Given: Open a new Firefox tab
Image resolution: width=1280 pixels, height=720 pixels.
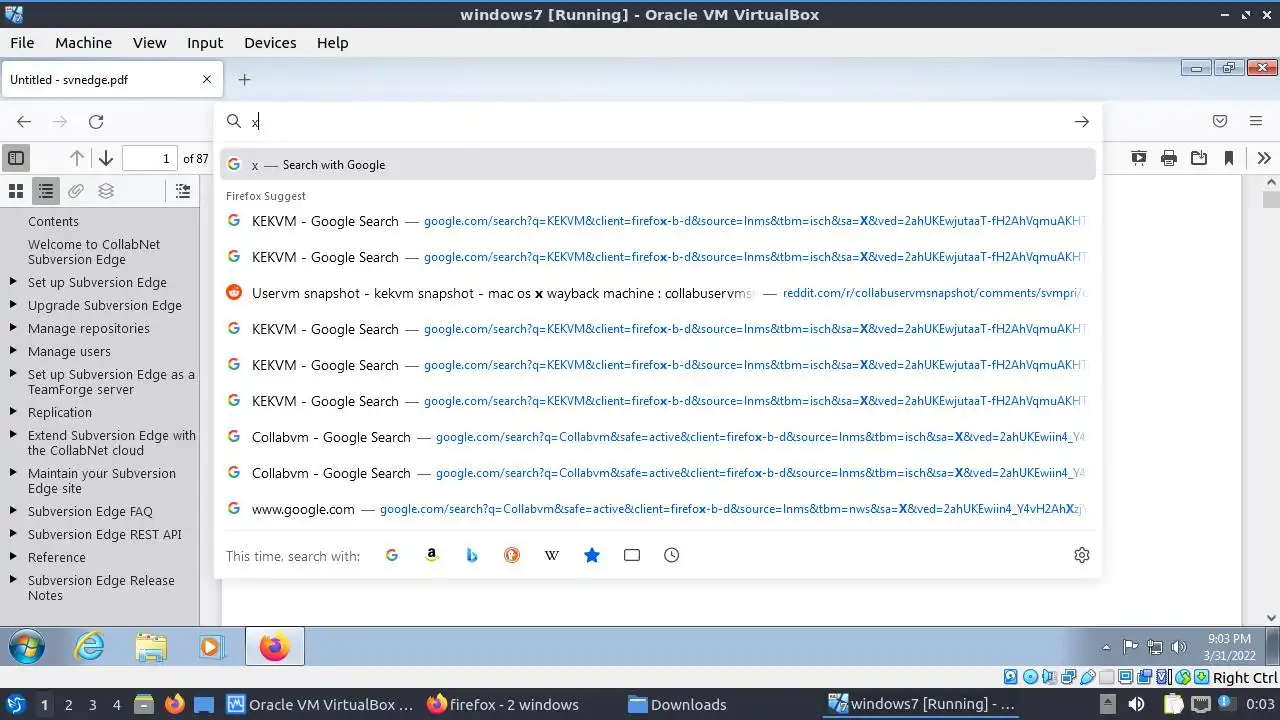Looking at the screenshot, I should [x=244, y=80].
